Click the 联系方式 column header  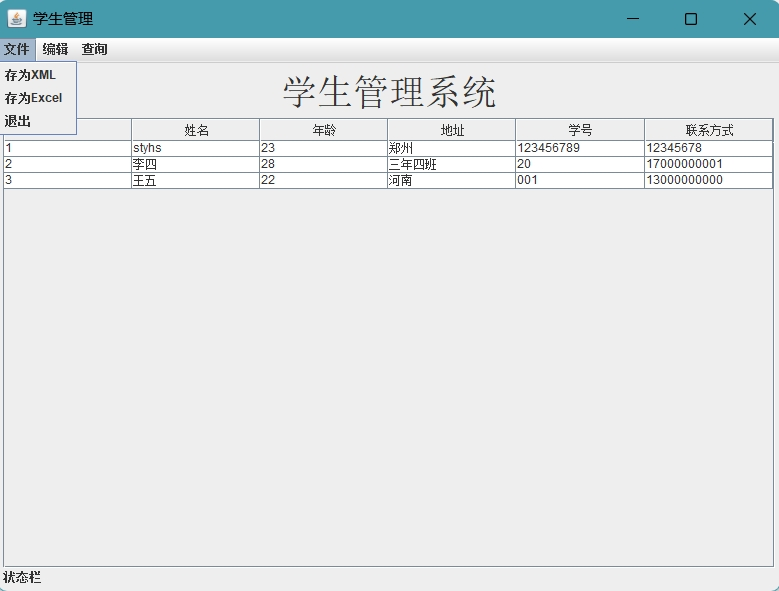click(x=708, y=130)
